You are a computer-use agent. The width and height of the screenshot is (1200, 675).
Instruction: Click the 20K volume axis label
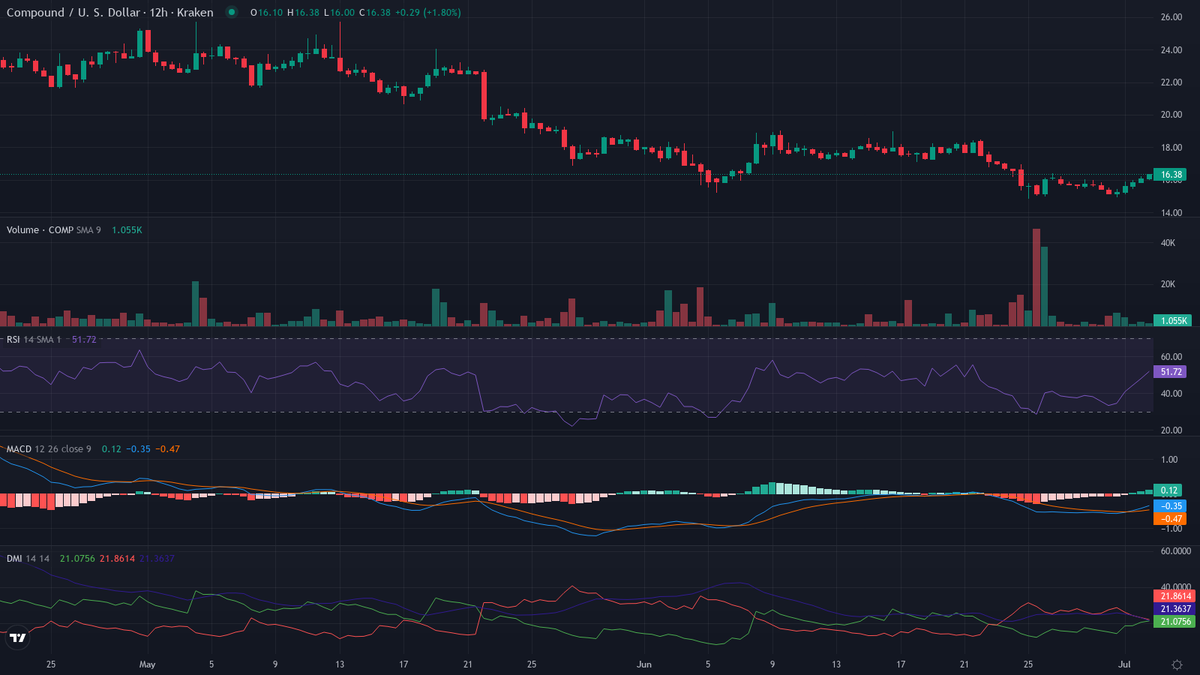point(1167,284)
